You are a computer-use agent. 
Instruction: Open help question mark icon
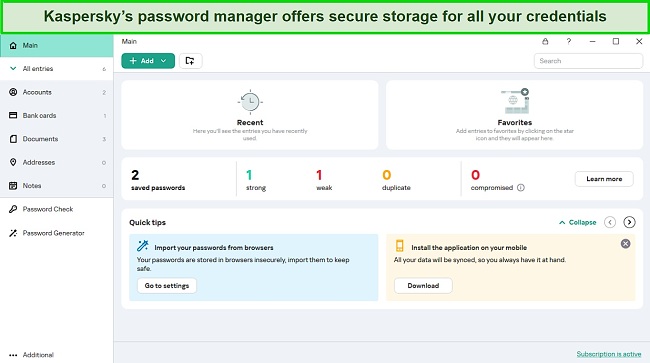click(x=569, y=41)
